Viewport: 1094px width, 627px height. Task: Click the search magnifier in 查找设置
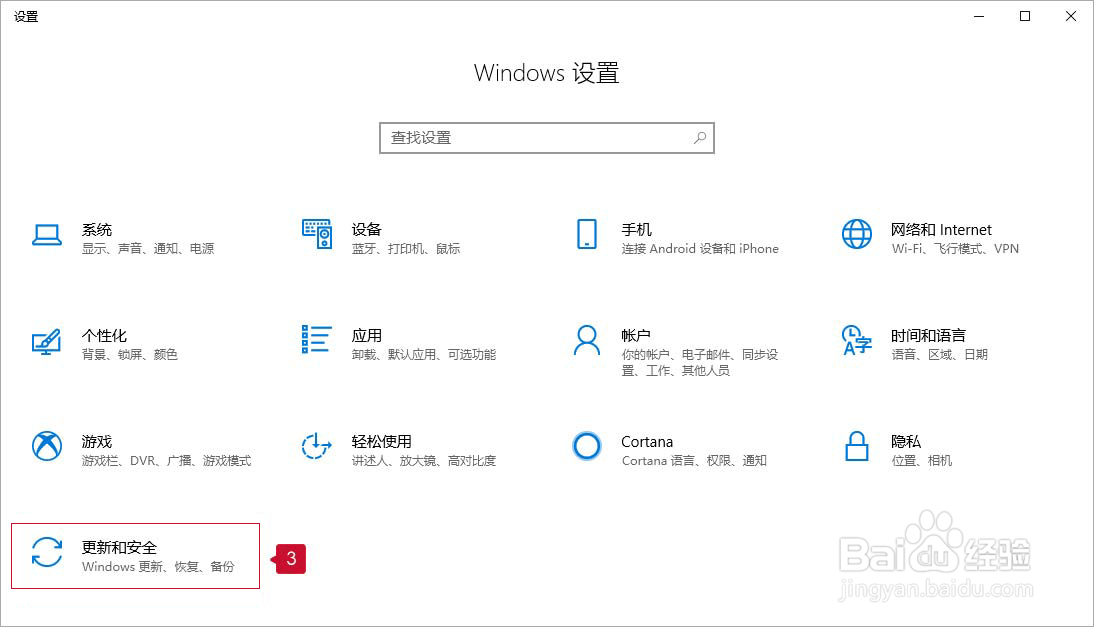(700, 137)
